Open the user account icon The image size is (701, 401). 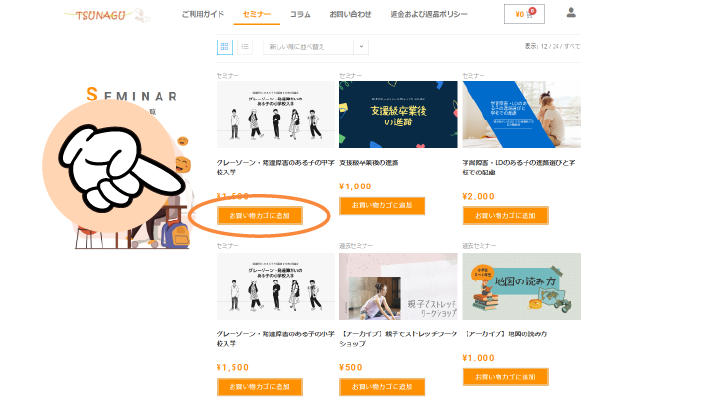point(571,13)
